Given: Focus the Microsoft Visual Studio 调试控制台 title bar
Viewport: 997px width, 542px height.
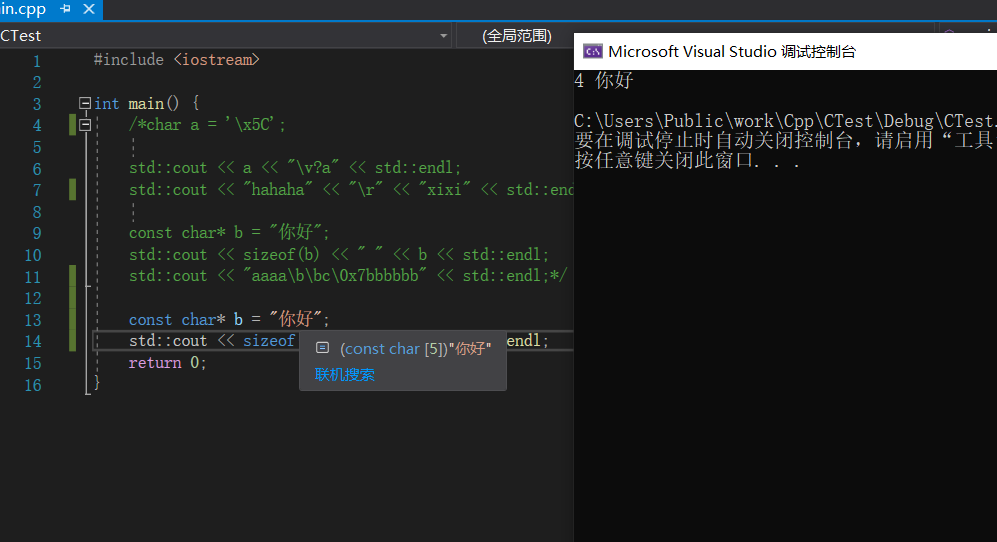Looking at the screenshot, I should (x=732, y=52).
